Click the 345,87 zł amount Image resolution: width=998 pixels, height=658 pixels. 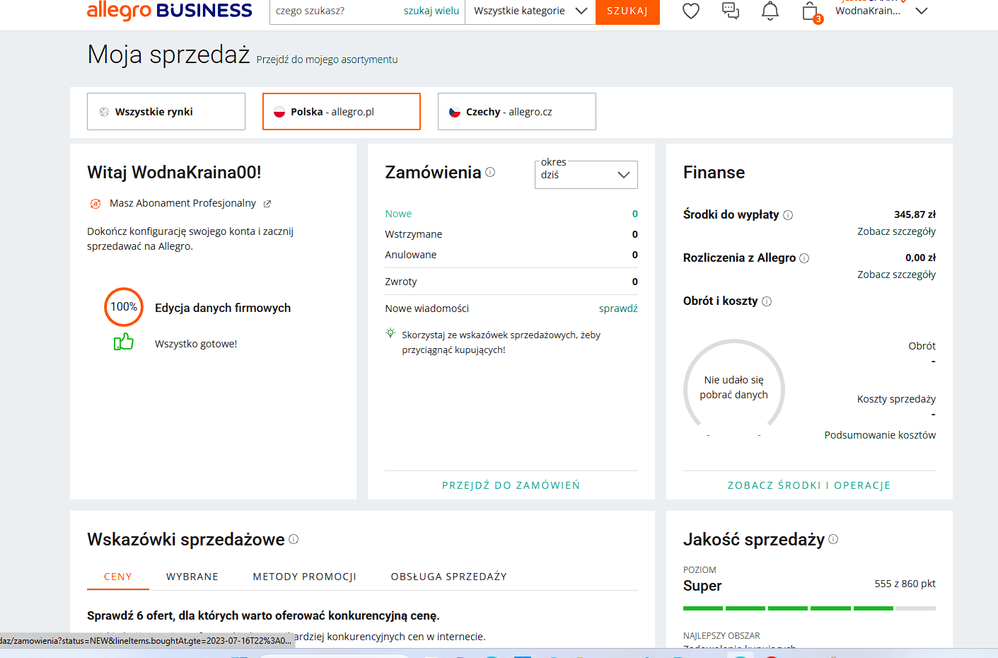(915, 214)
